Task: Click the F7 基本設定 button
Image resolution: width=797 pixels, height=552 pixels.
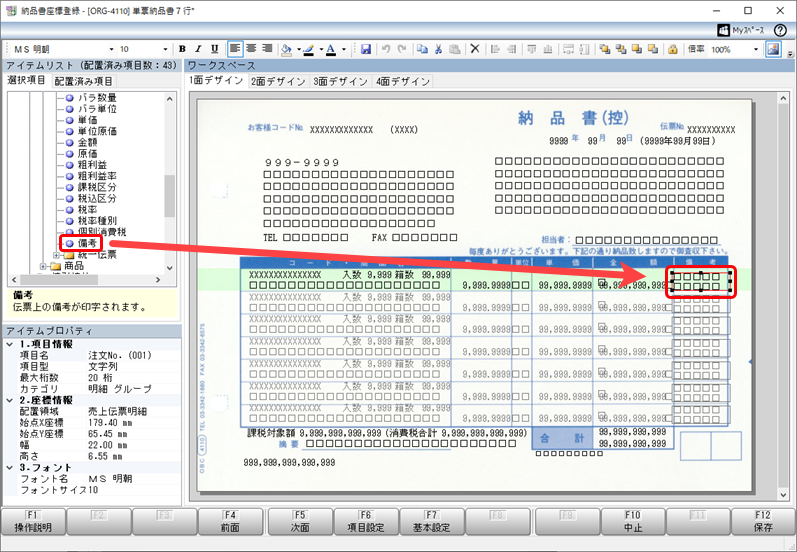Action: pyautogui.click(x=431, y=521)
